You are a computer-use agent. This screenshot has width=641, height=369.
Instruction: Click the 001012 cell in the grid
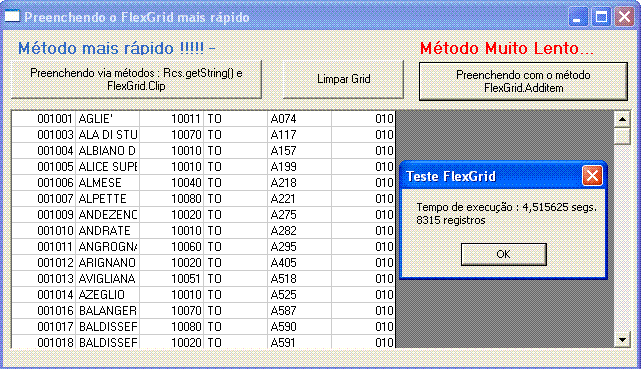point(44,263)
